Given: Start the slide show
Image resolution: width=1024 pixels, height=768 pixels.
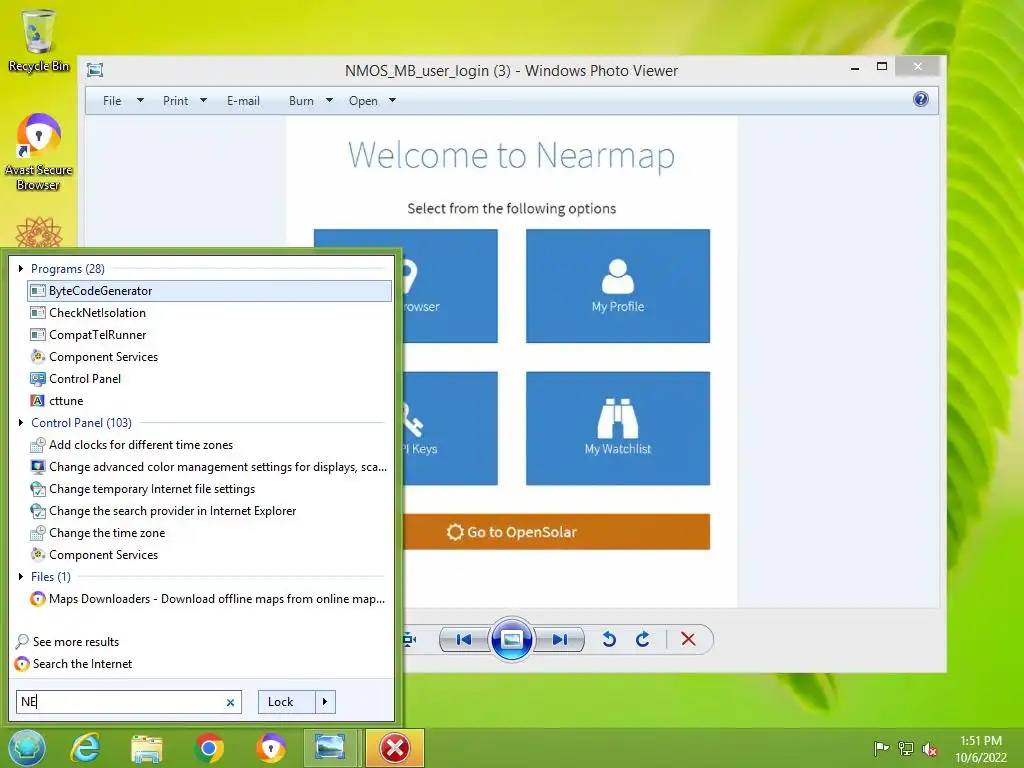Looking at the screenshot, I should [x=511, y=639].
